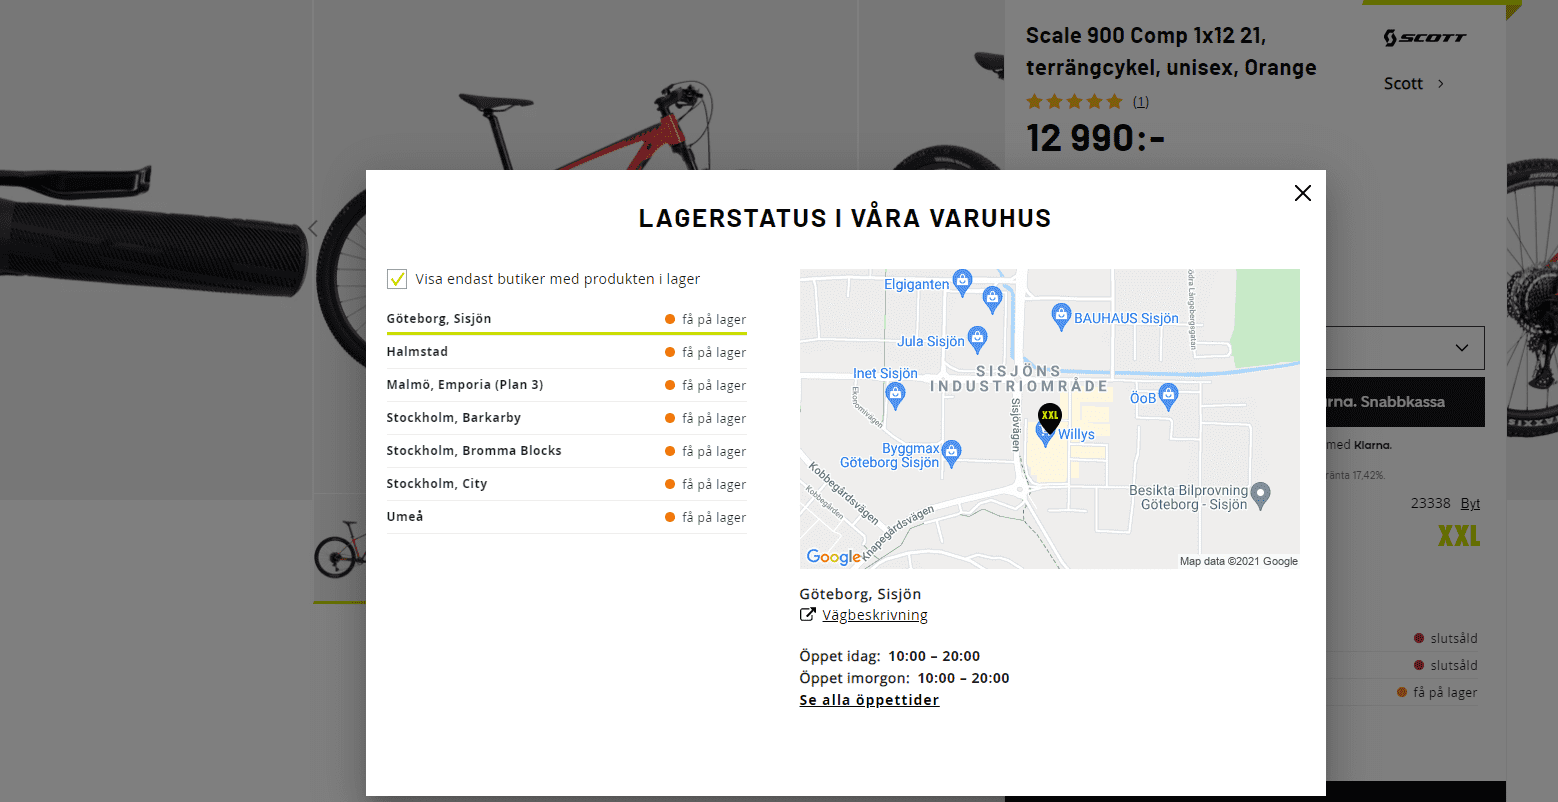Click the 'få på lager' status for Umeå

(x=714, y=518)
